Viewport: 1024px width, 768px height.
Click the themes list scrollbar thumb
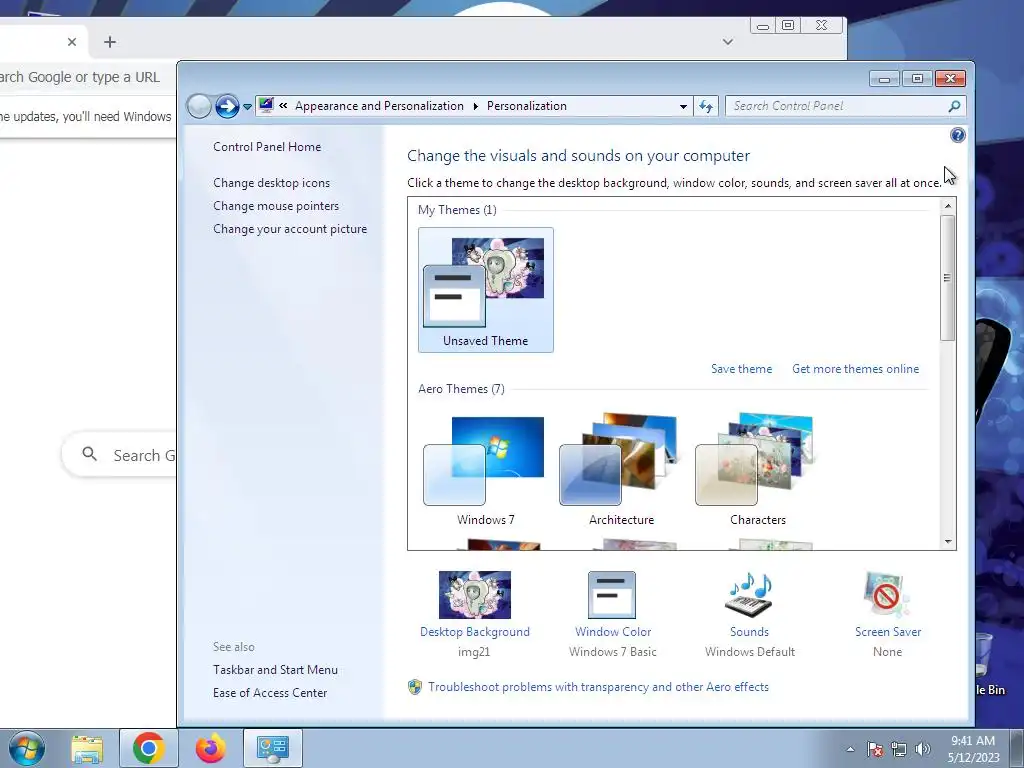coord(948,278)
